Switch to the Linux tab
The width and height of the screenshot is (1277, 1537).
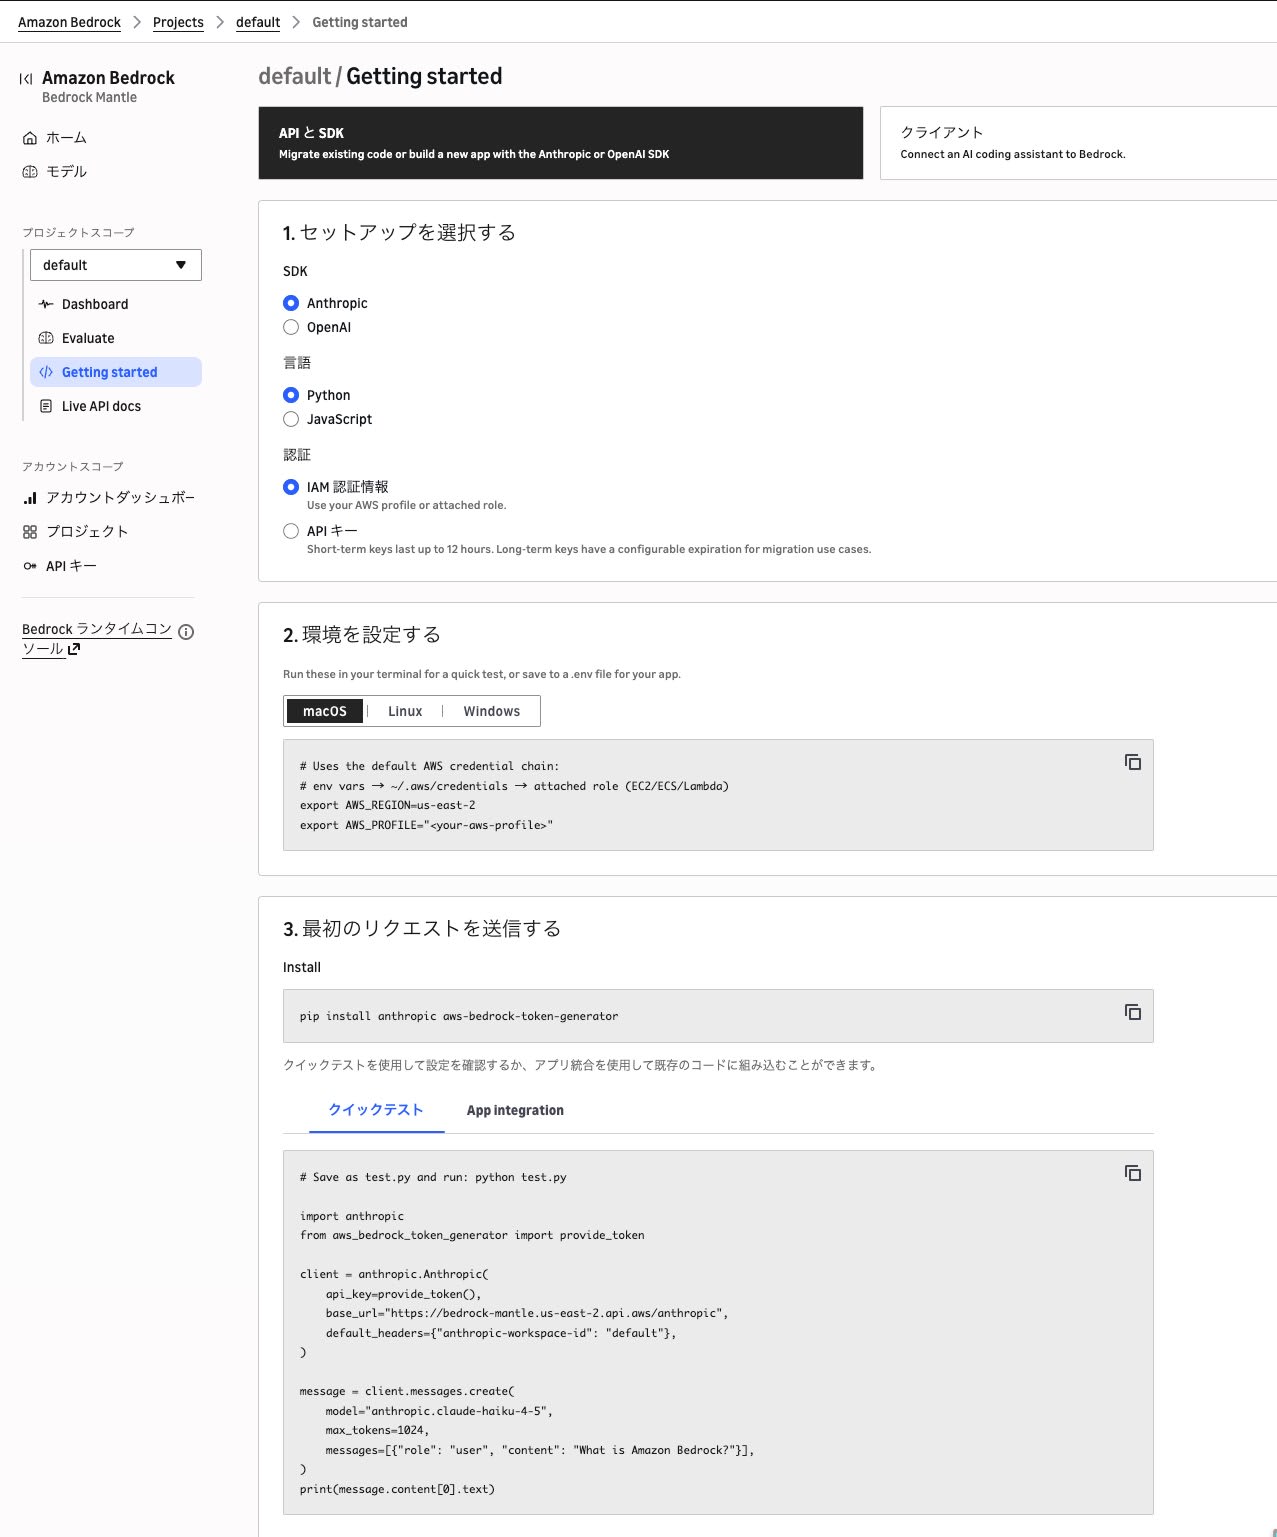(x=405, y=711)
